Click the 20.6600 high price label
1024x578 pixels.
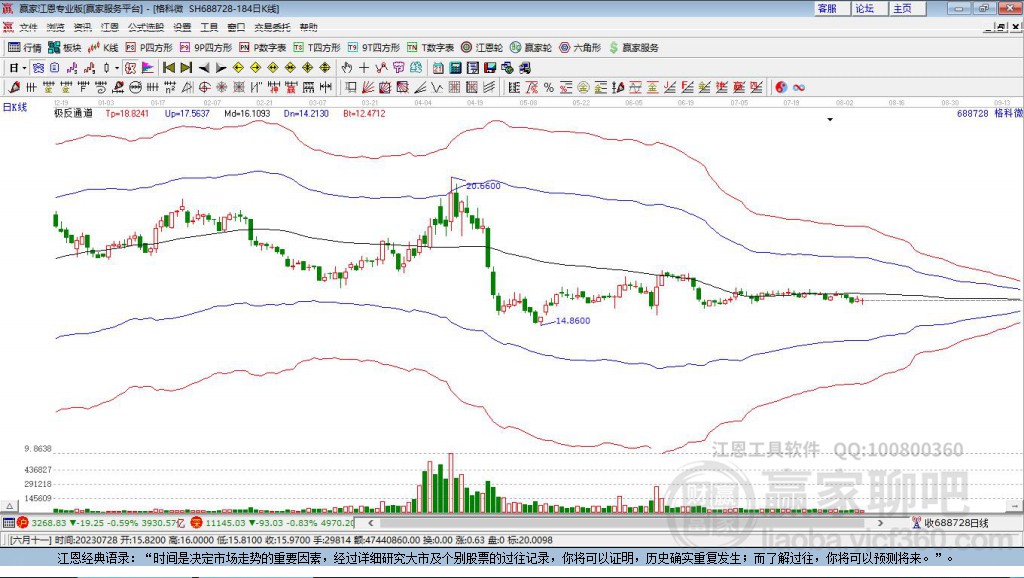483,185
